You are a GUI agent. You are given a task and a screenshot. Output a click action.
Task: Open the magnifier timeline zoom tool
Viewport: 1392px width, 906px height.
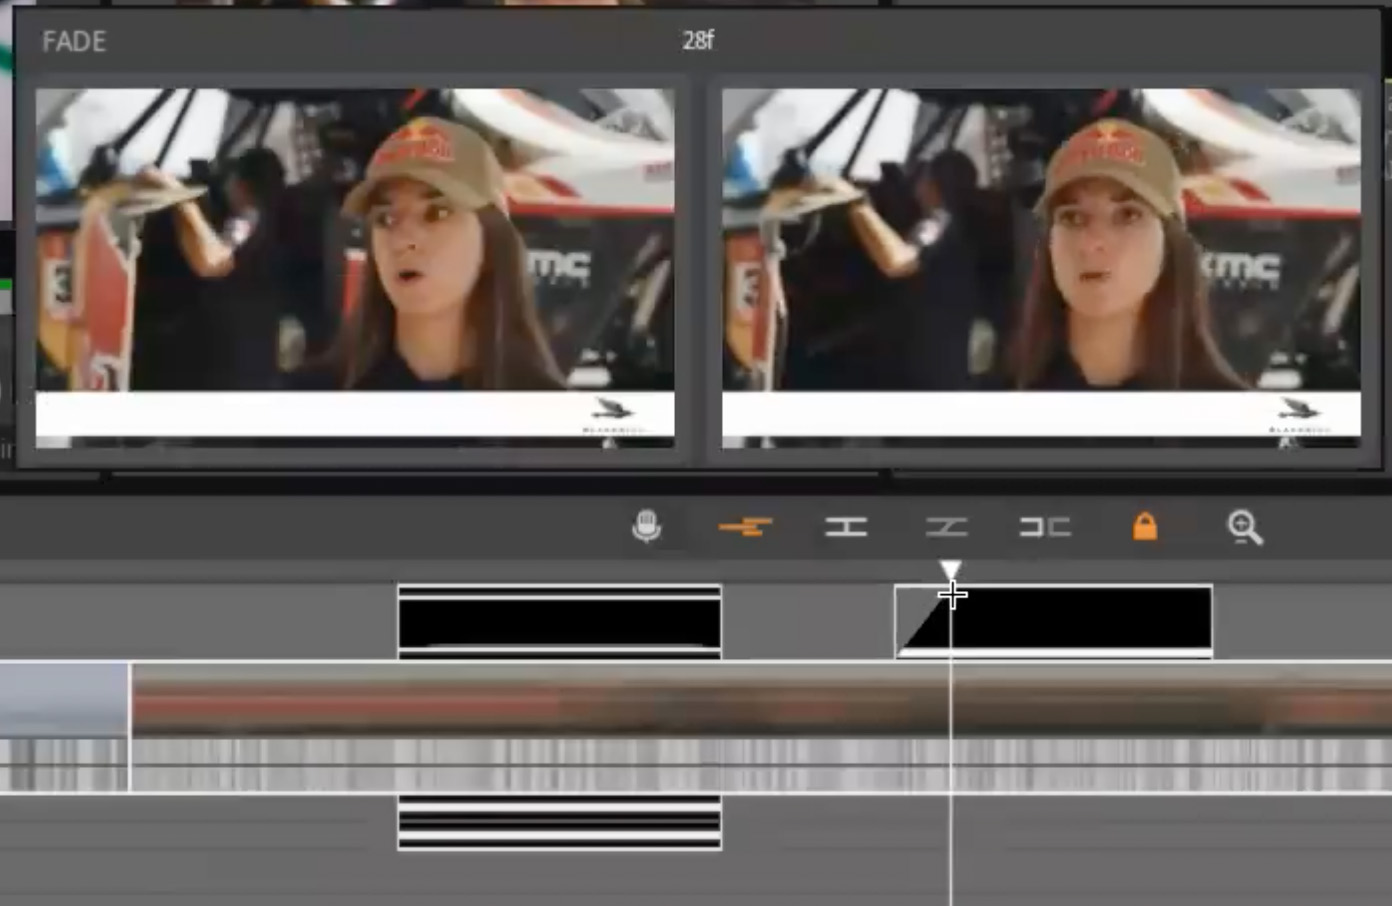(x=1245, y=527)
